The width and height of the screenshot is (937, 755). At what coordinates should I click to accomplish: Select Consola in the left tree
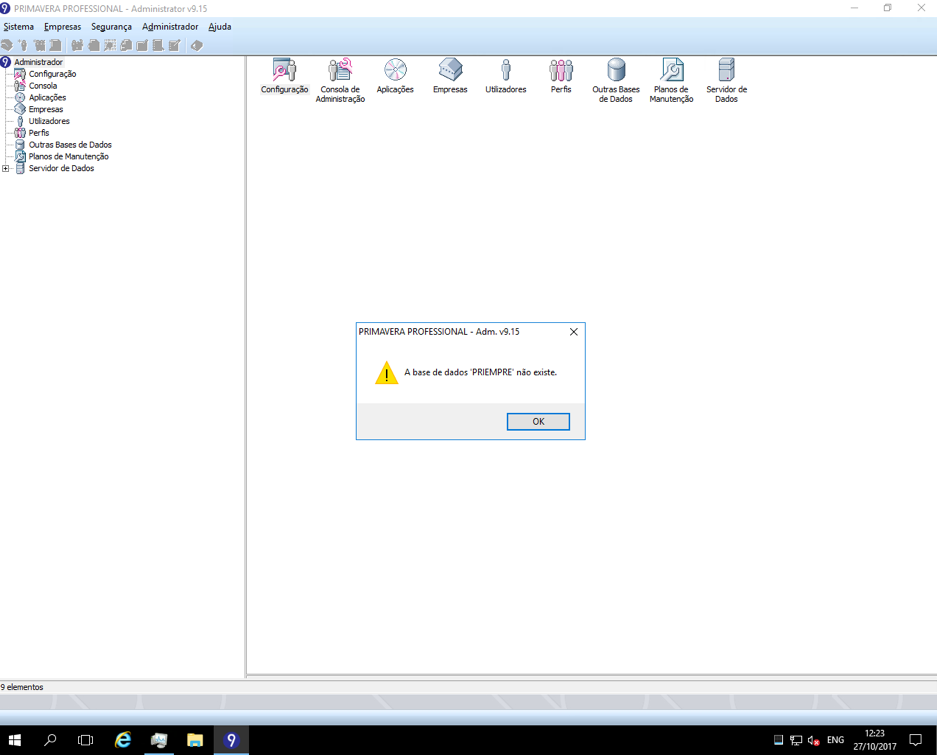click(x=42, y=85)
